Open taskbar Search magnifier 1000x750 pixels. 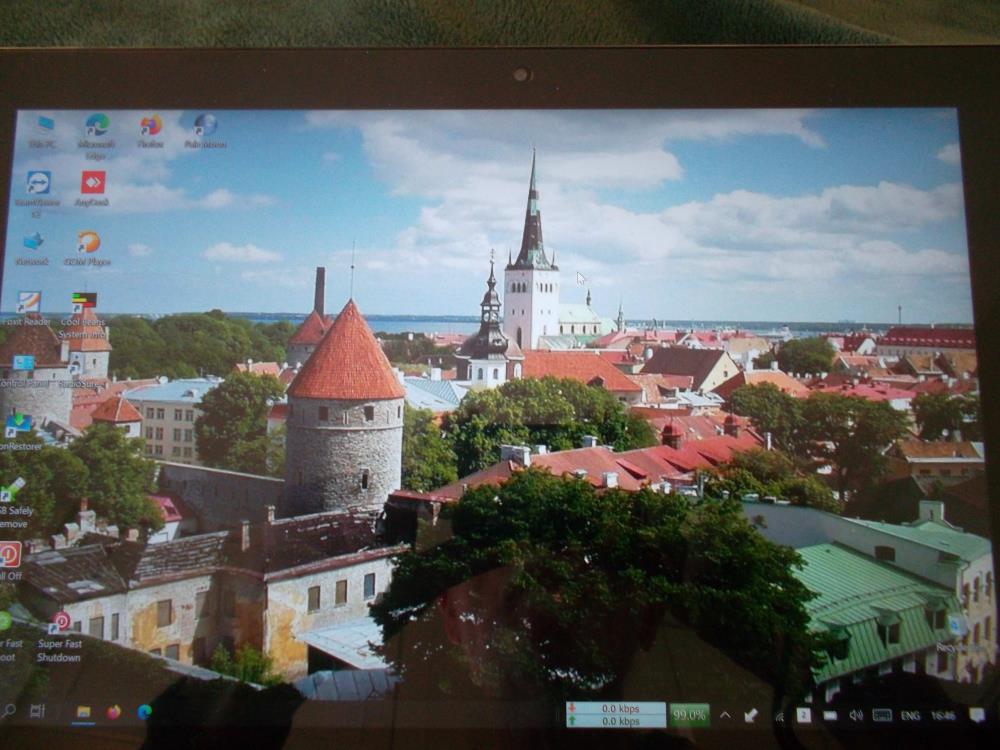click(x=9, y=710)
